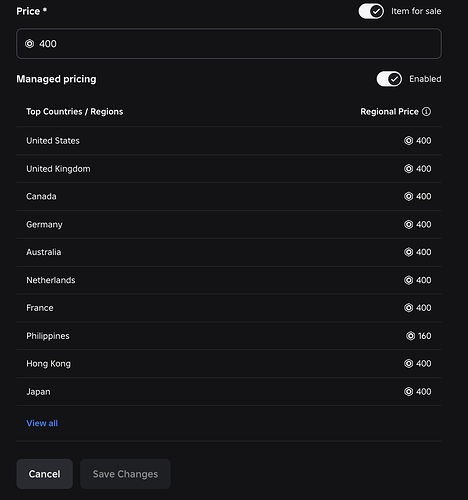Focus the Price input field
This screenshot has width=468, height=500.
(229, 44)
